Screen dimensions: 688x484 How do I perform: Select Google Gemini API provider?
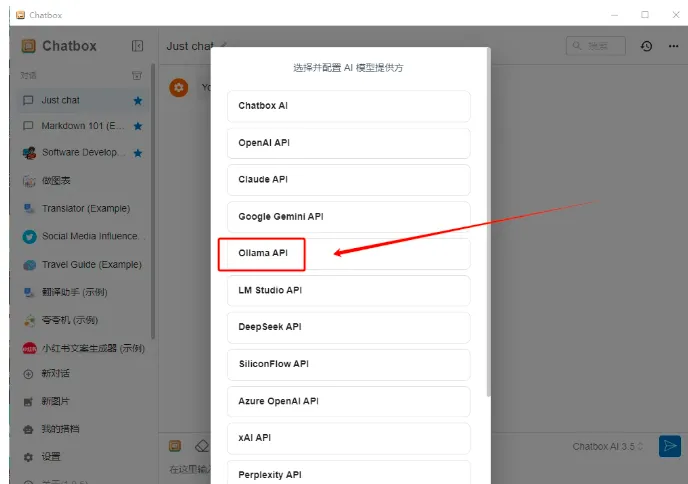(x=348, y=217)
